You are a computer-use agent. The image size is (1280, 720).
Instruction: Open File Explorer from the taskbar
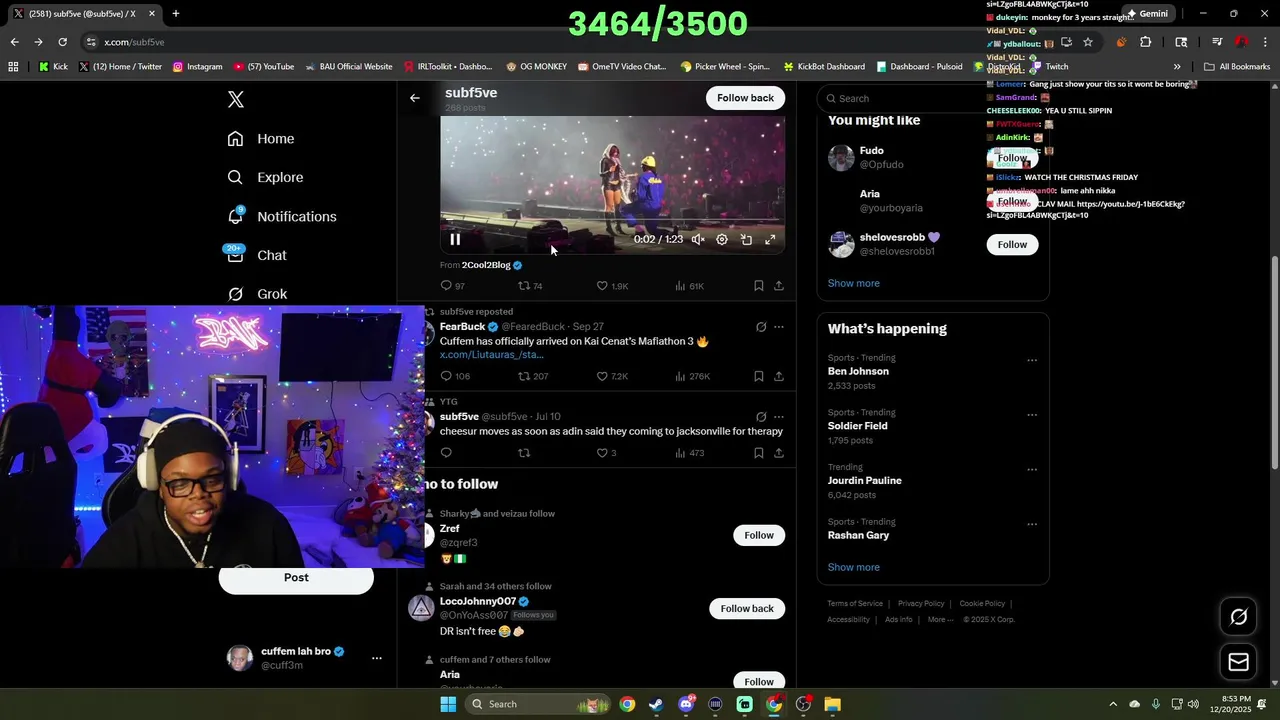click(832, 704)
